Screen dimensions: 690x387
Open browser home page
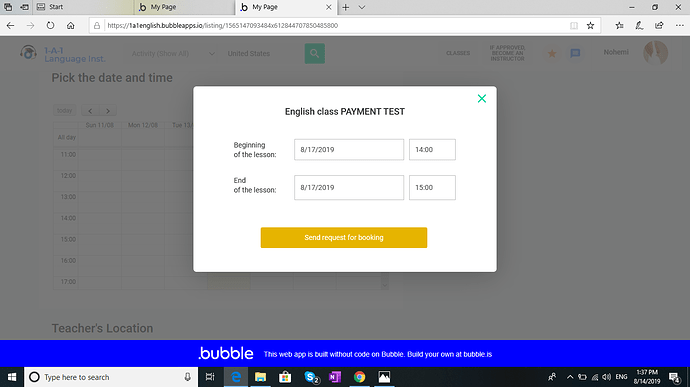[70, 26]
